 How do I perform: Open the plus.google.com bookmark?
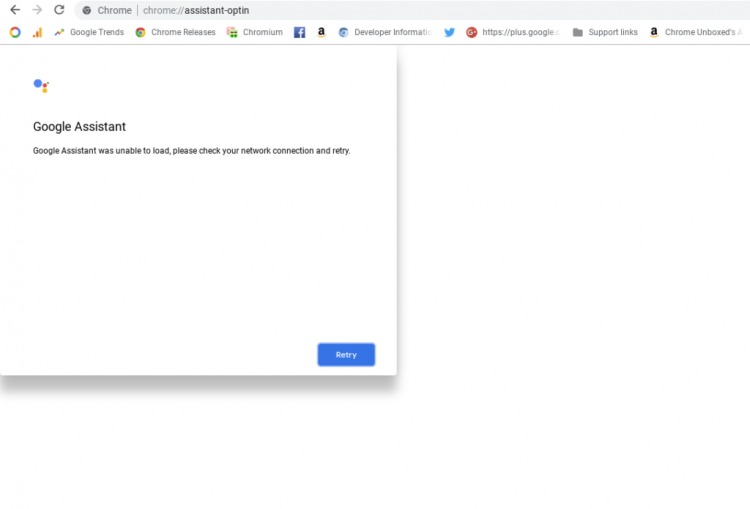[513, 32]
